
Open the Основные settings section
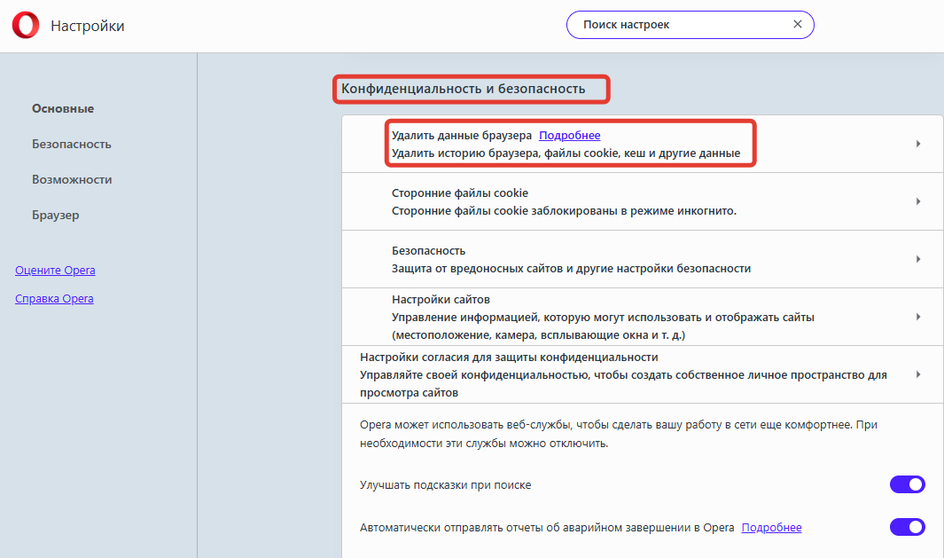point(63,108)
